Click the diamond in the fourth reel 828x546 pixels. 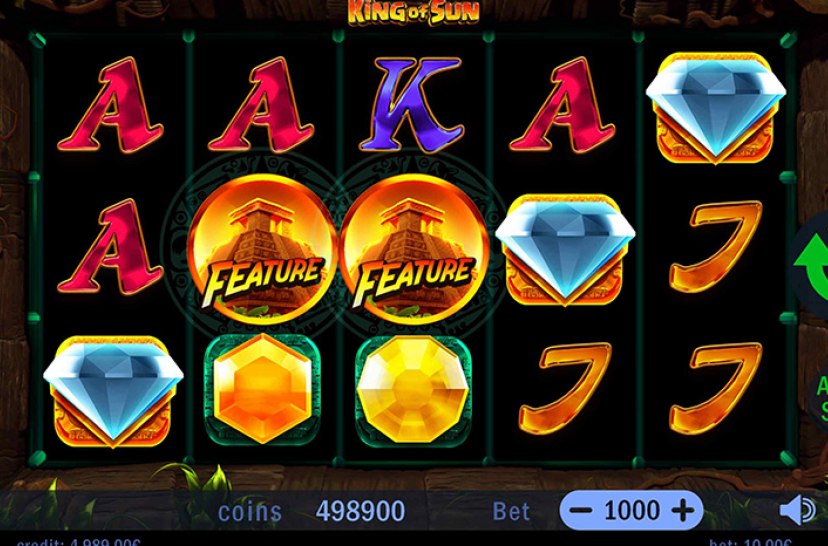(565, 249)
